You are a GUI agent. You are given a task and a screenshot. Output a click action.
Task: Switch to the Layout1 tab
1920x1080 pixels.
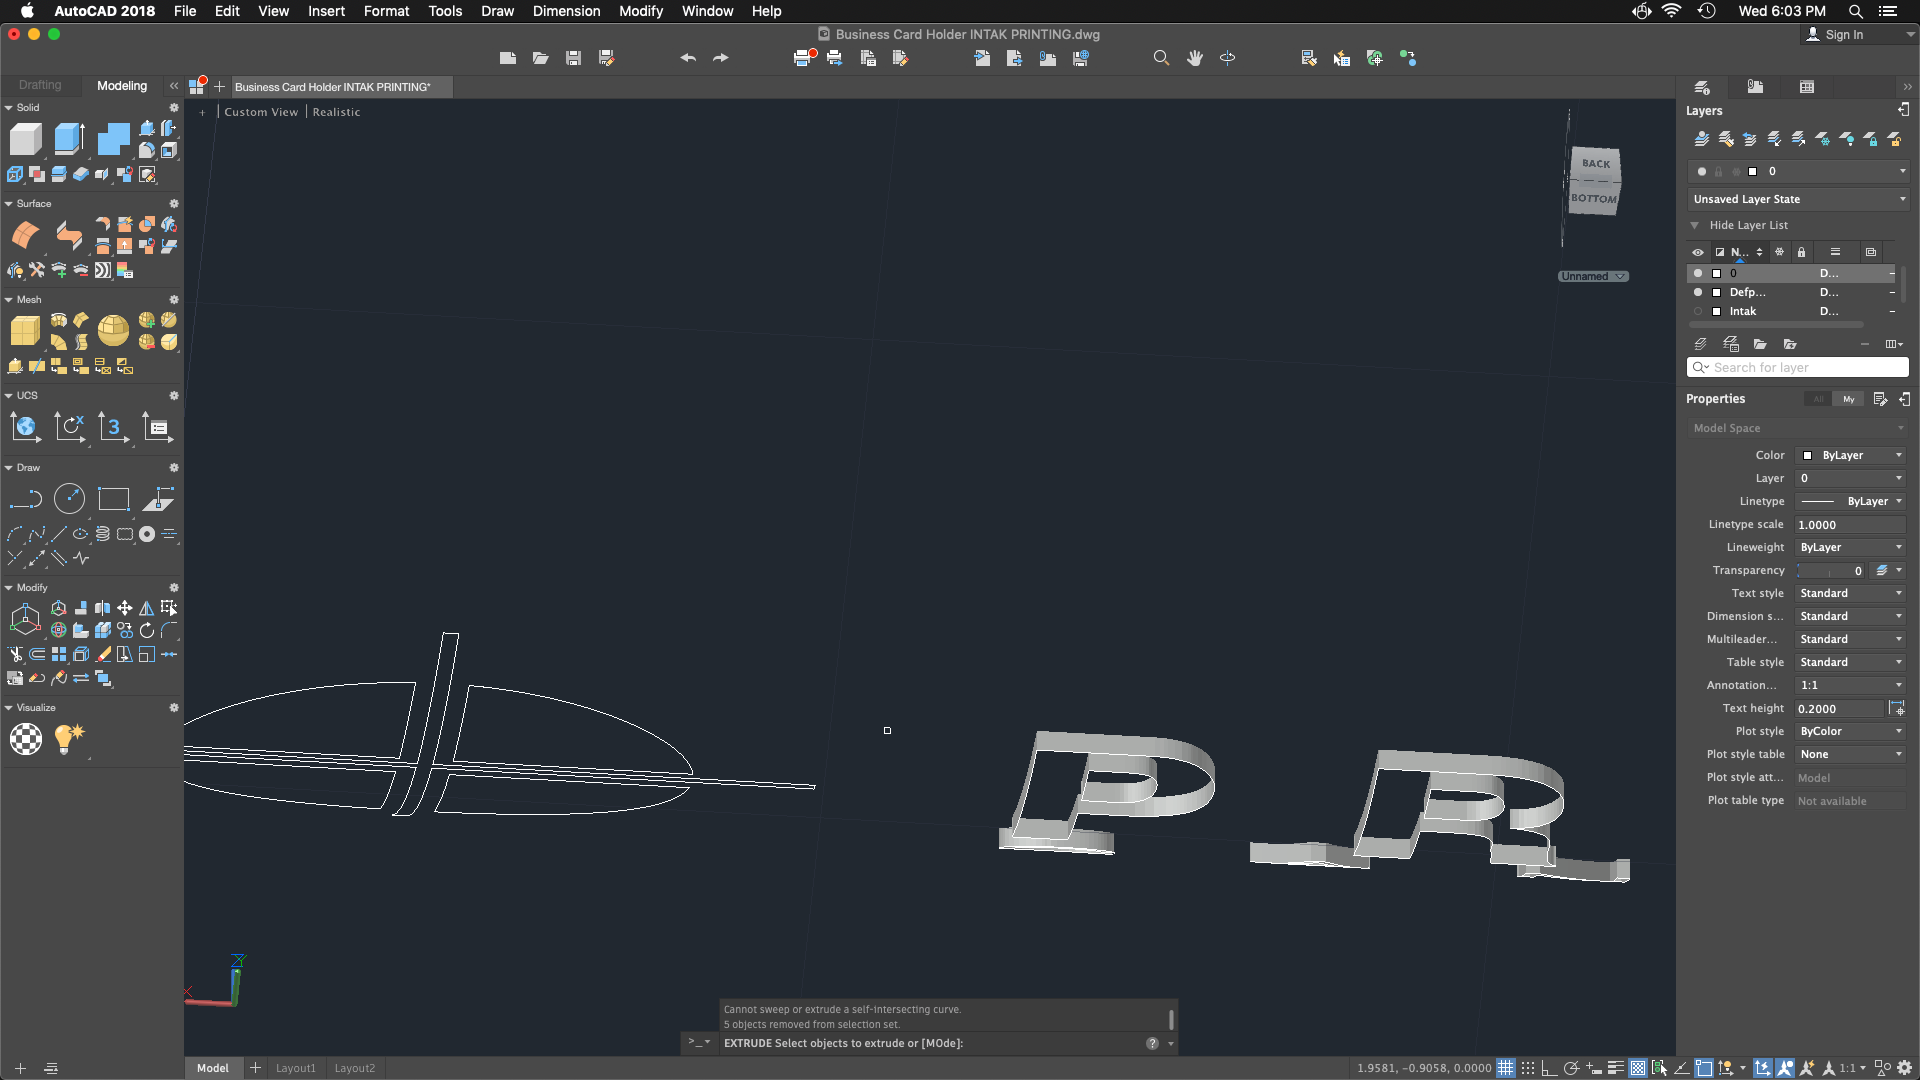(x=295, y=1068)
